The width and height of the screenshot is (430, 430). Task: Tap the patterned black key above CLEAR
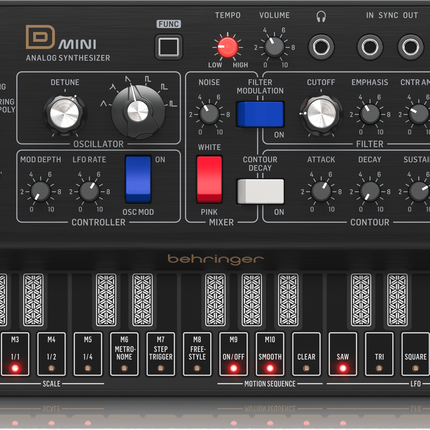click(288, 300)
